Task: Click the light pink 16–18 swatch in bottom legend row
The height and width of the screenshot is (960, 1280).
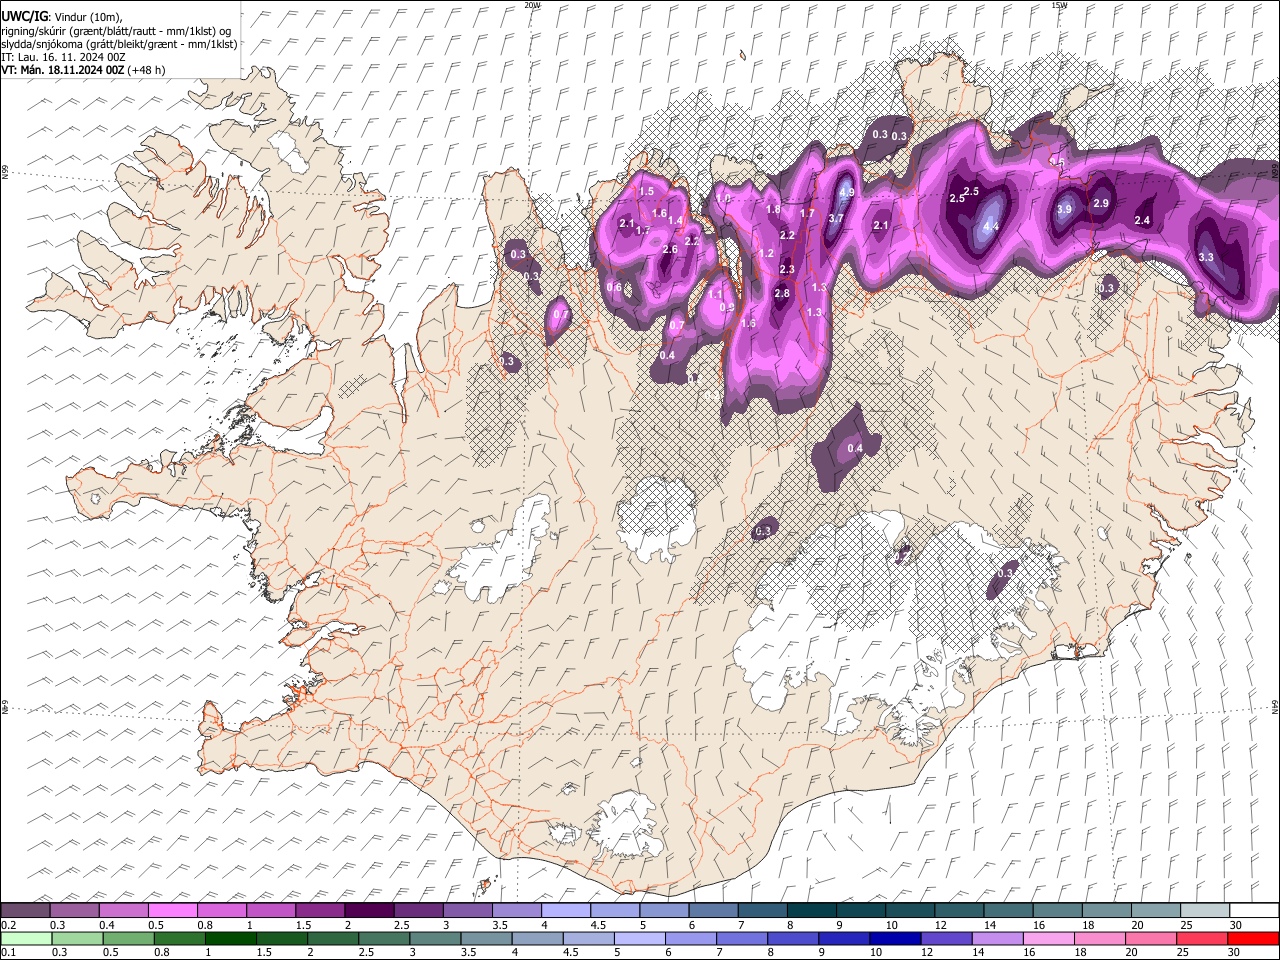Action: coord(1049,938)
